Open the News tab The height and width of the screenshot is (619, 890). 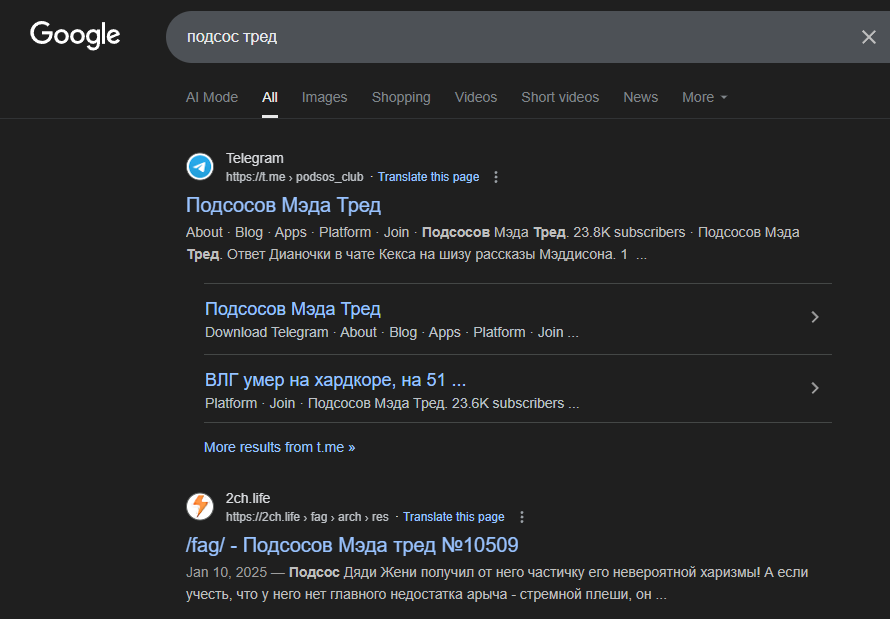tap(640, 97)
